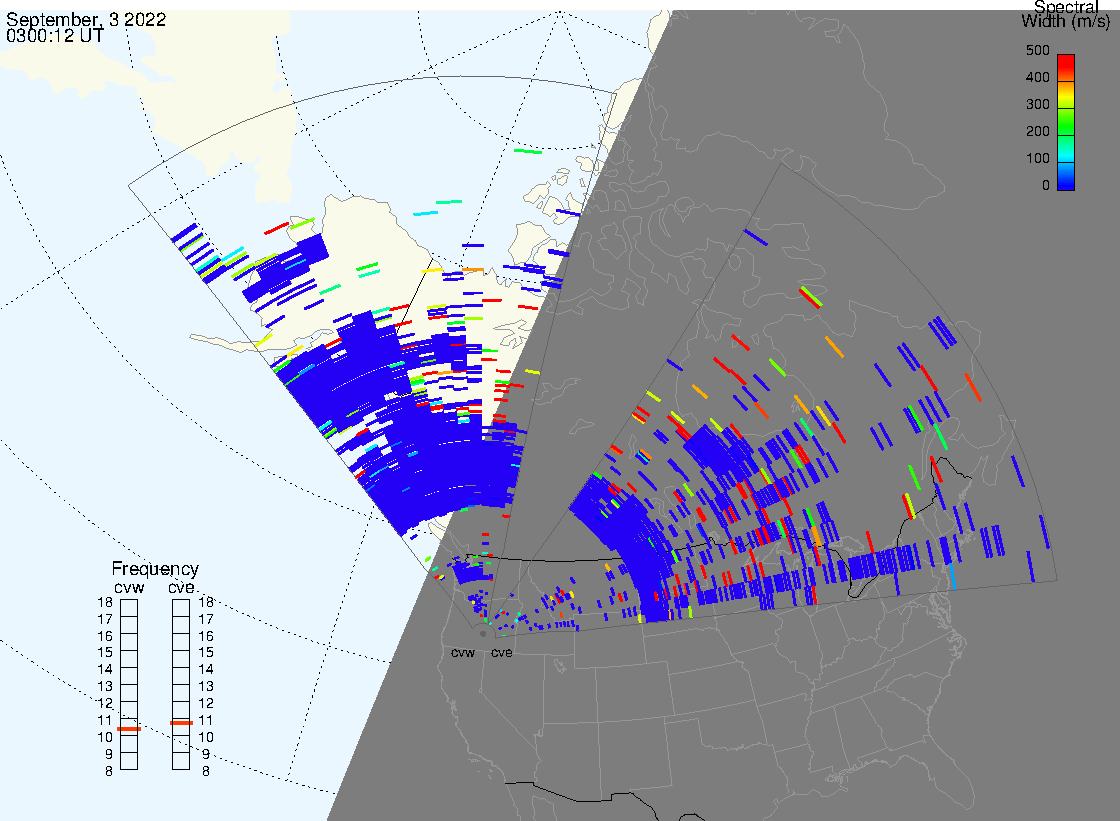
Task: Click the time stamp '0300:12 UT'
Action: tap(55, 36)
